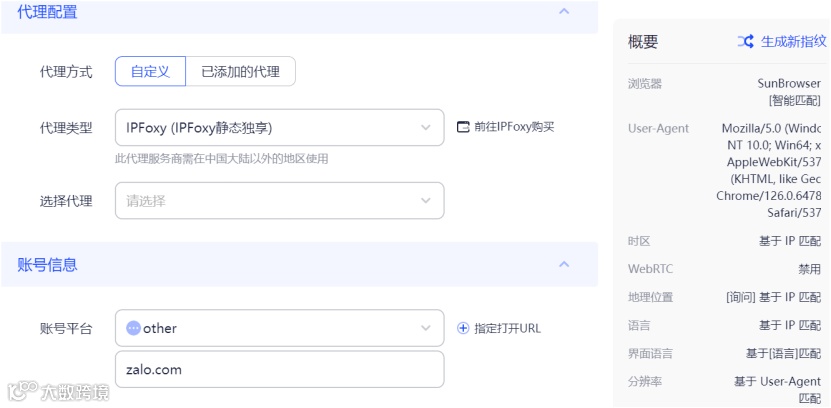The image size is (831, 408).
Task: Click the plus icon for specified URL
Action: [462, 328]
